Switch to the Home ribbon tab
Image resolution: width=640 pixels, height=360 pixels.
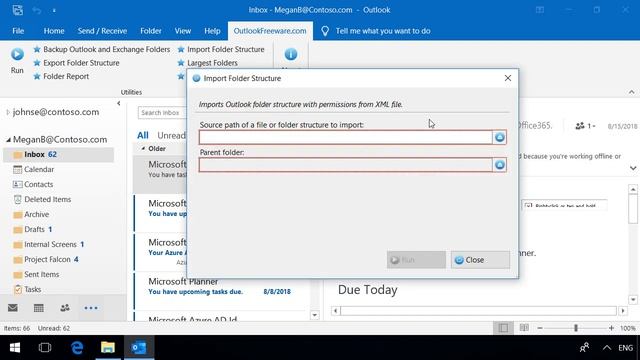pyautogui.click(x=54, y=31)
